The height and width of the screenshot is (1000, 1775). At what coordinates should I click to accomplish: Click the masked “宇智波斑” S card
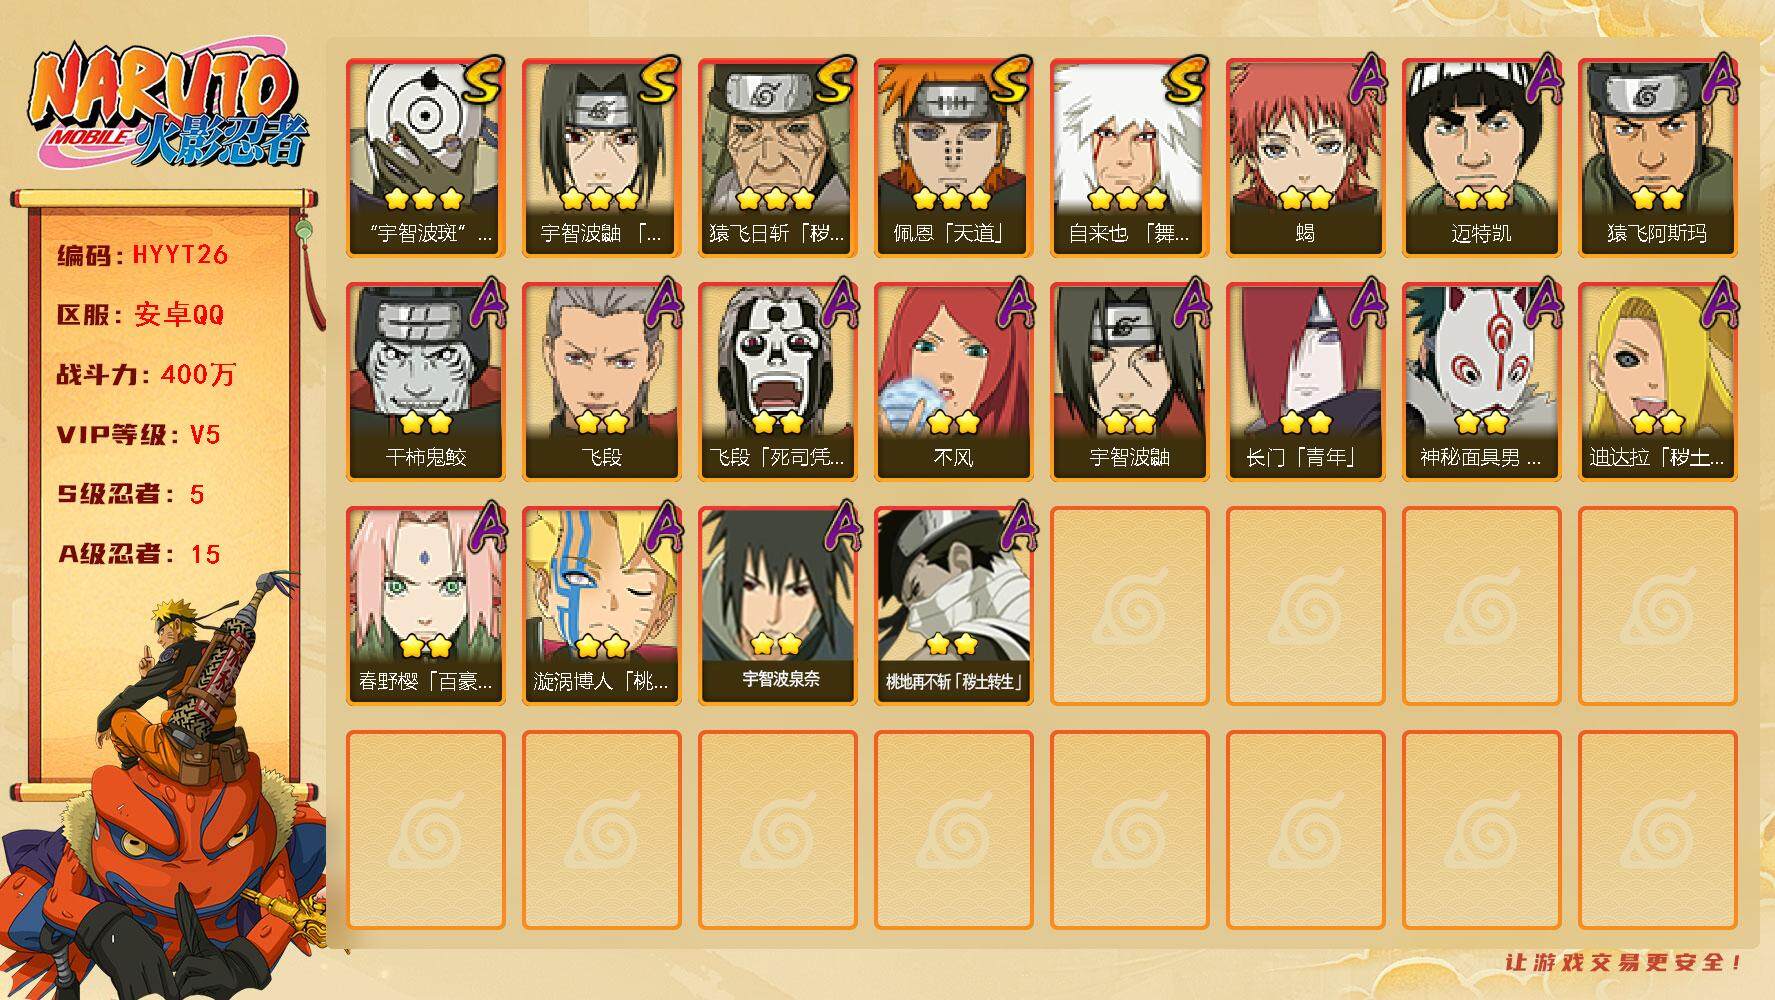click(x=425, y=158)
